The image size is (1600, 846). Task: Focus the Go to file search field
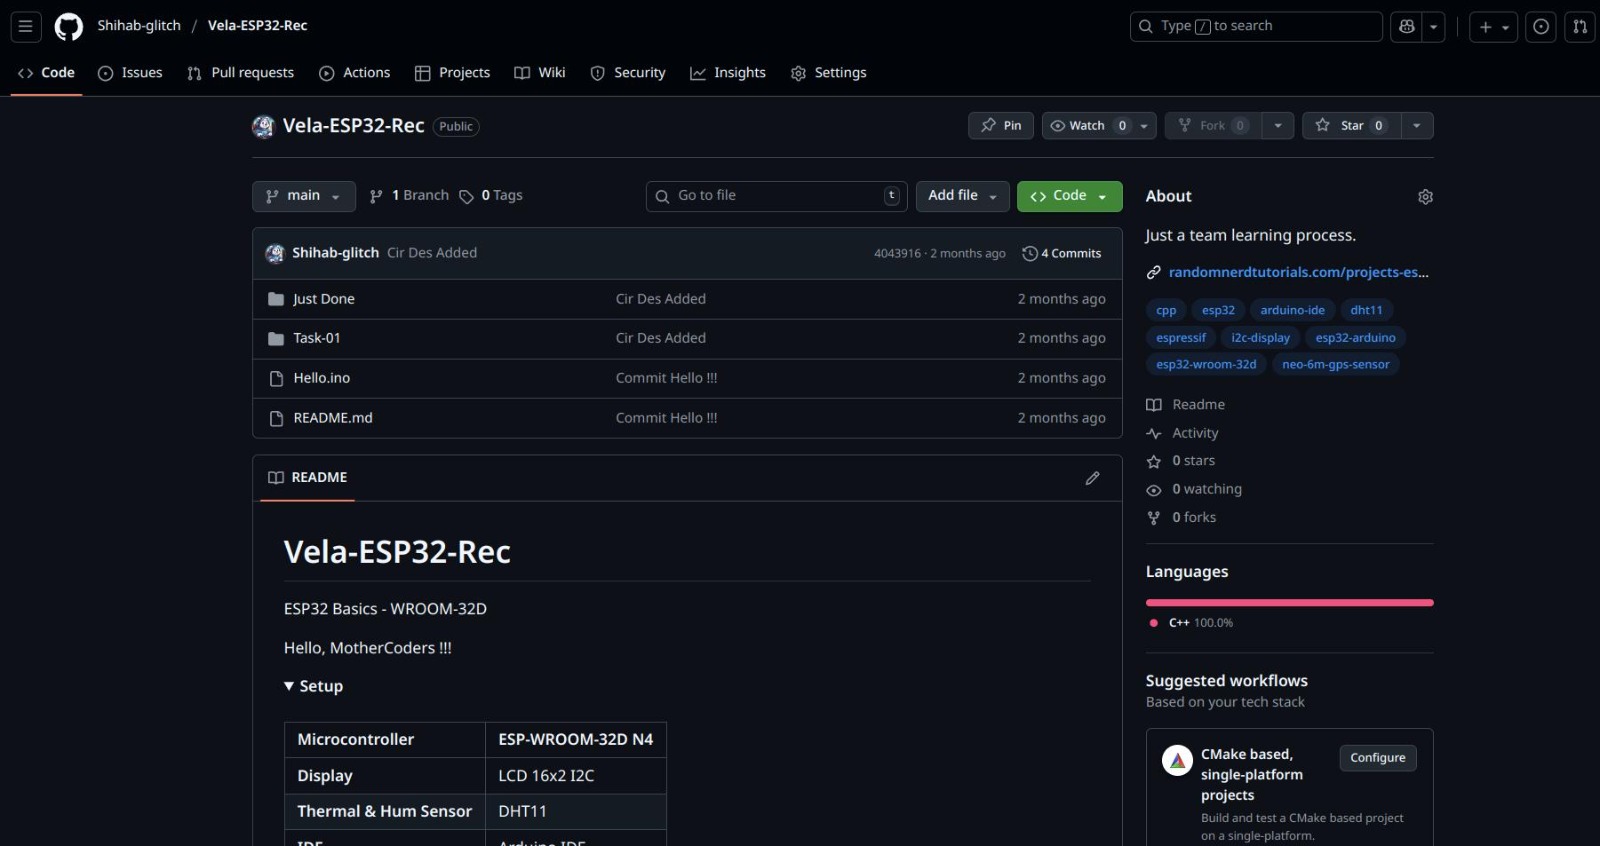pos(777,196)
